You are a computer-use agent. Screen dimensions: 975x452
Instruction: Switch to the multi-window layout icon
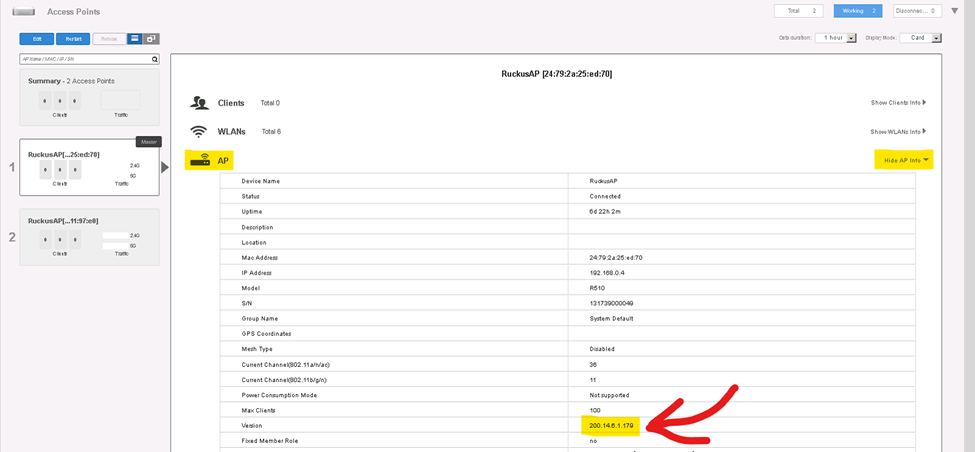(151, 39)
